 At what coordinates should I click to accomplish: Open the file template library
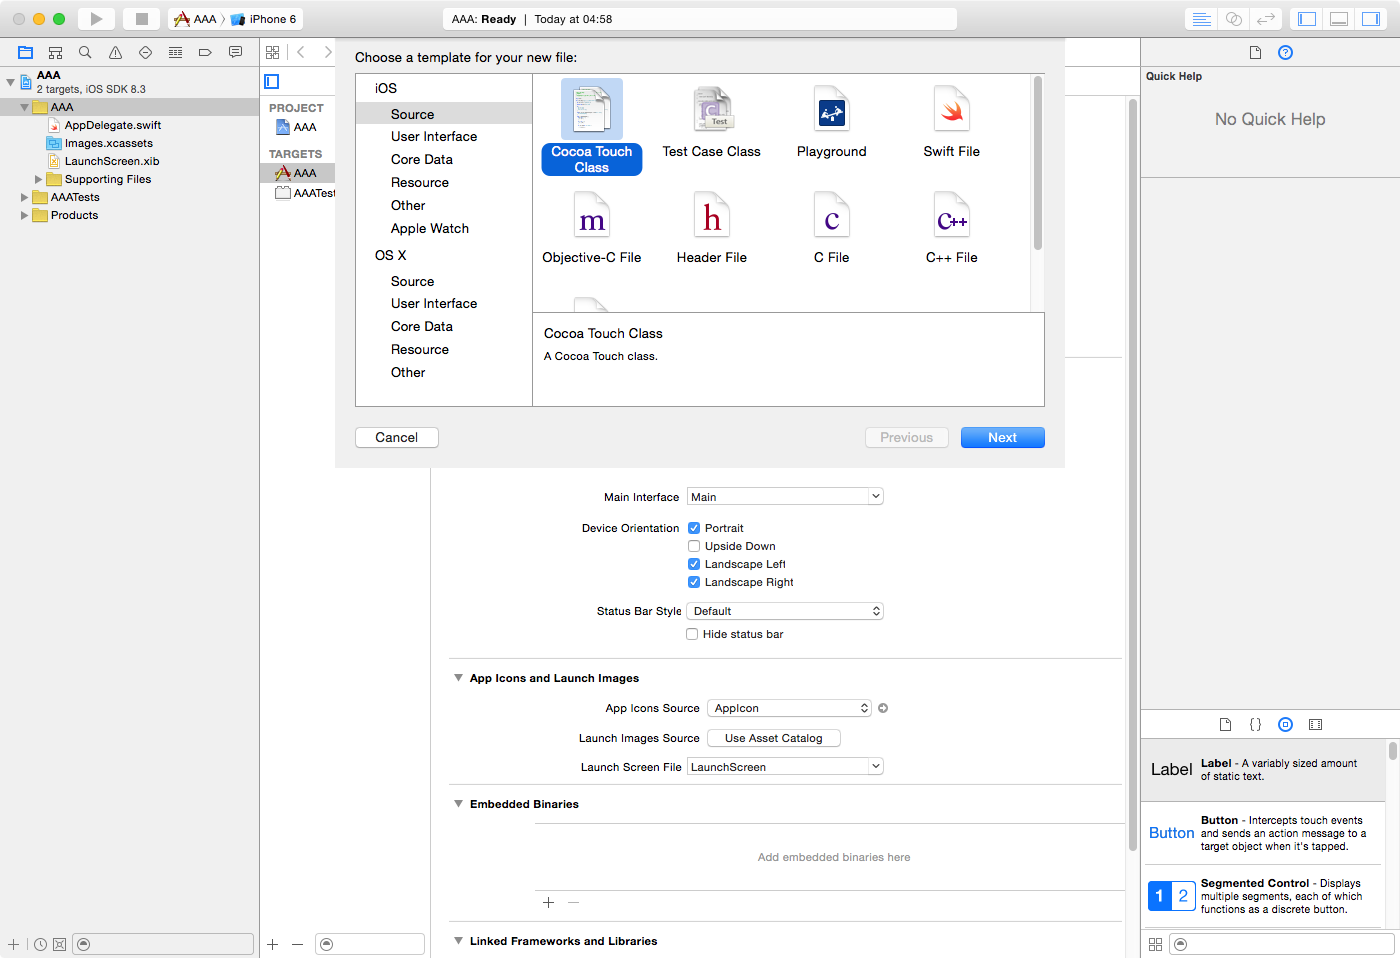click(x=1225, y=724)
